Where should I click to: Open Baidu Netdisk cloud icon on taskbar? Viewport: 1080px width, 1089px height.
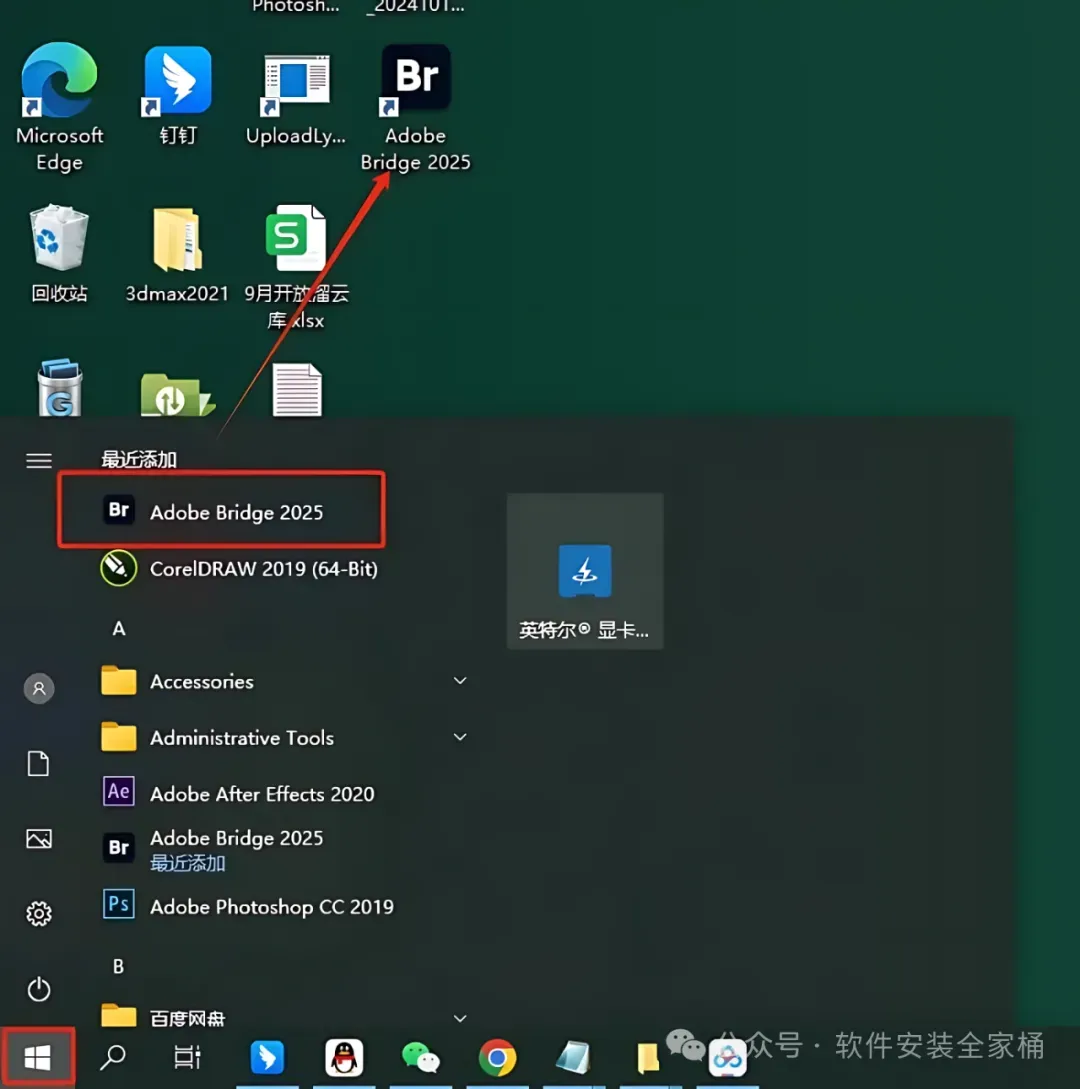pos(727,1058)
